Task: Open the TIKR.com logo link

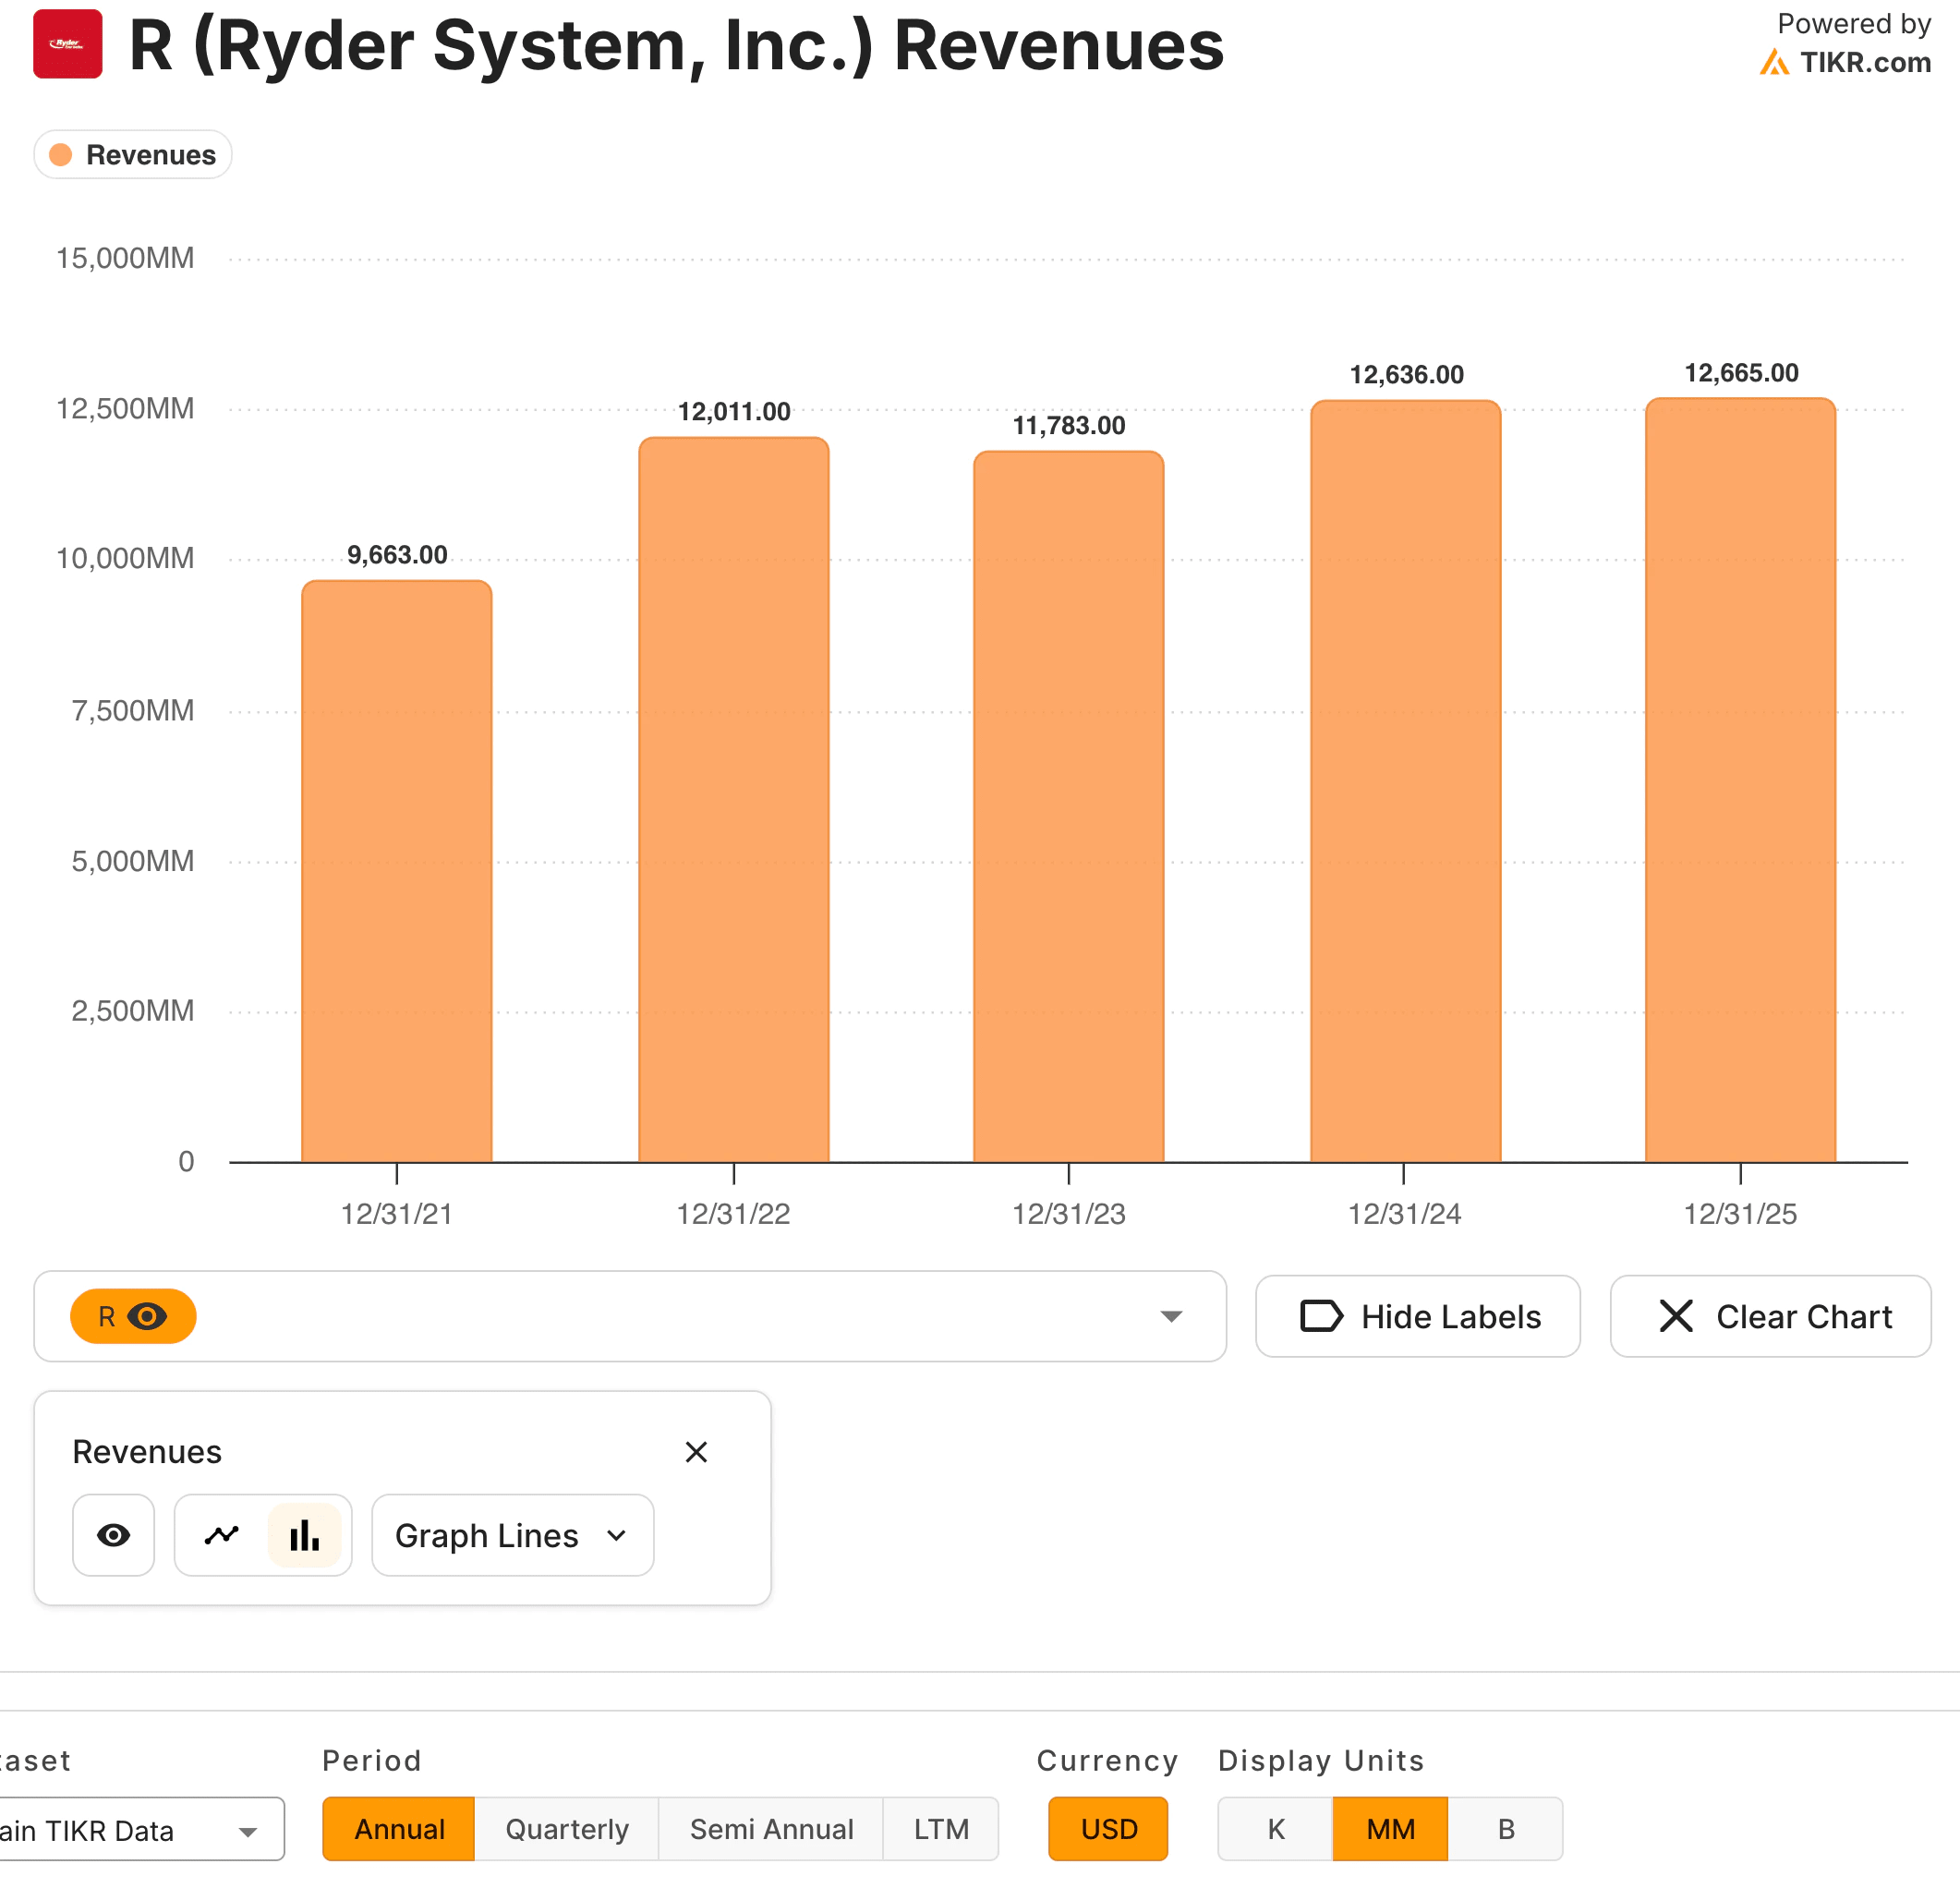Action: click(x=1845, y=62)
